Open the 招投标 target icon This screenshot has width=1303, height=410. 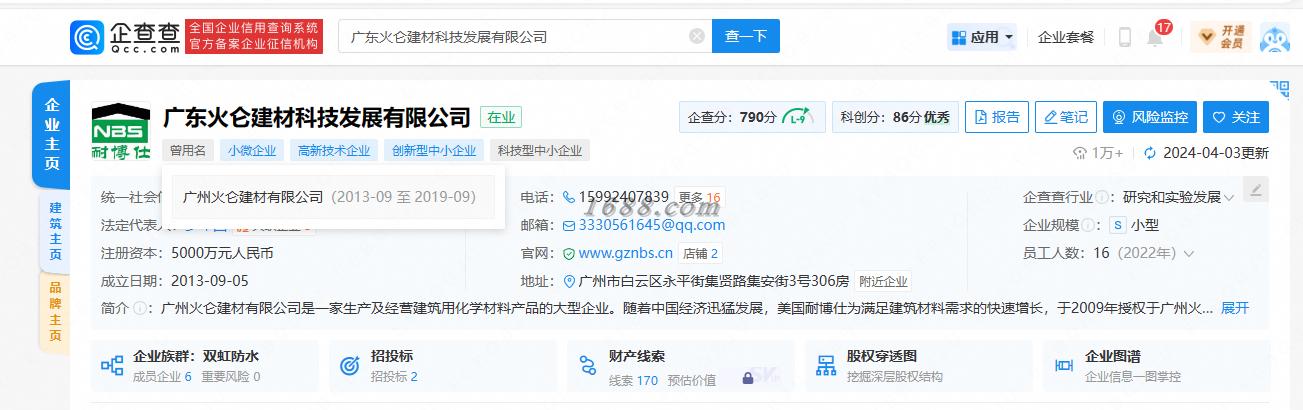(350, 366)
